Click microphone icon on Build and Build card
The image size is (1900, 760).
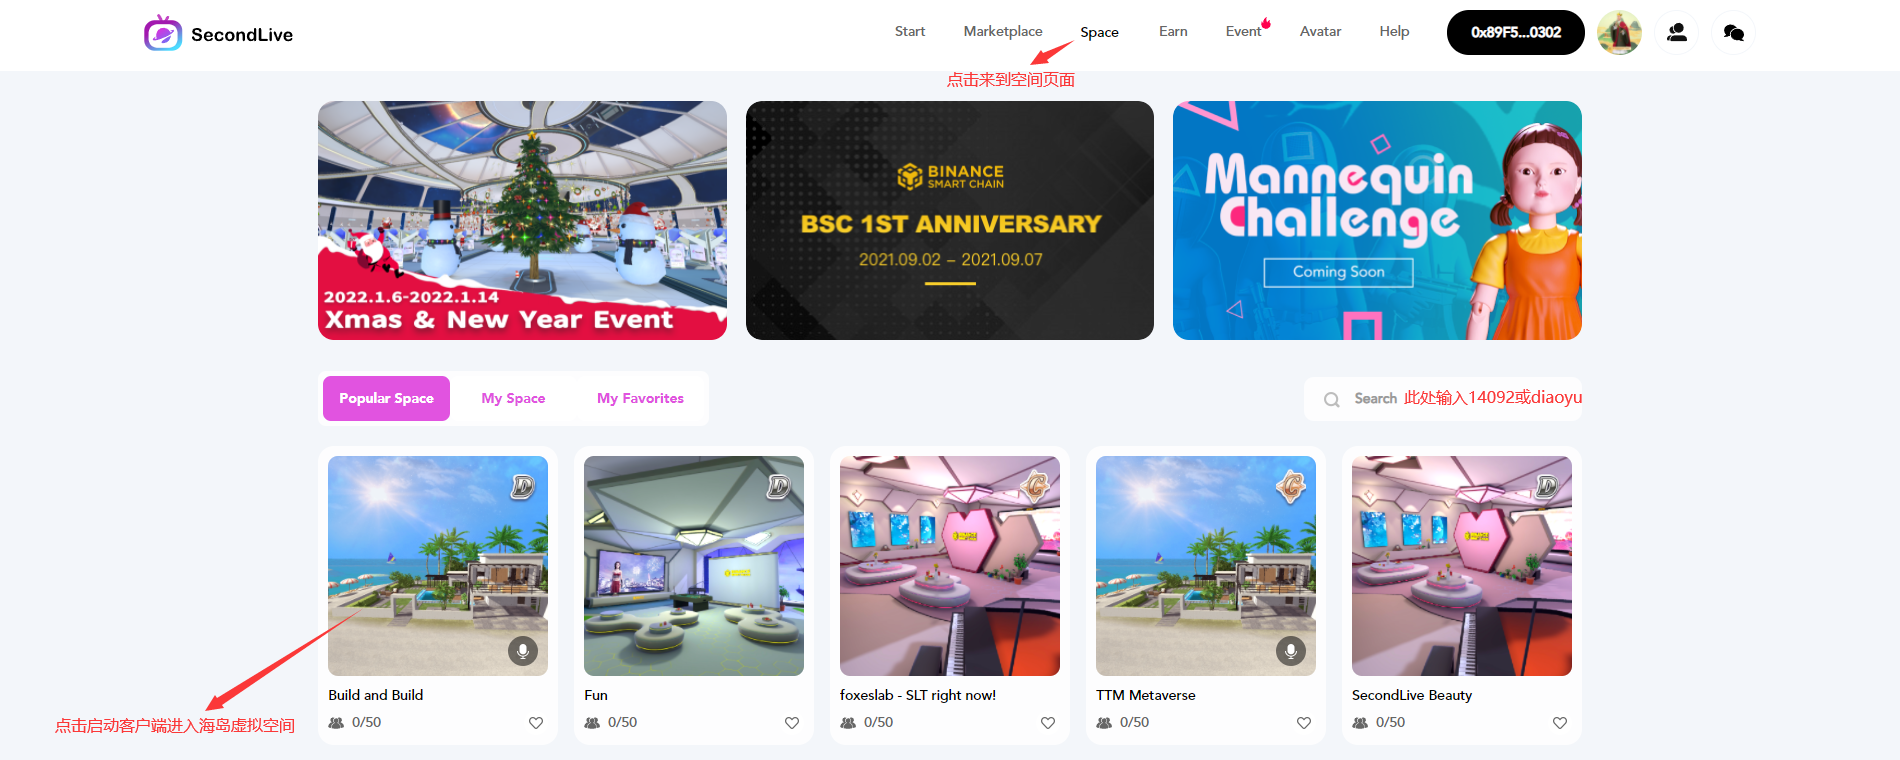[523, 651]
